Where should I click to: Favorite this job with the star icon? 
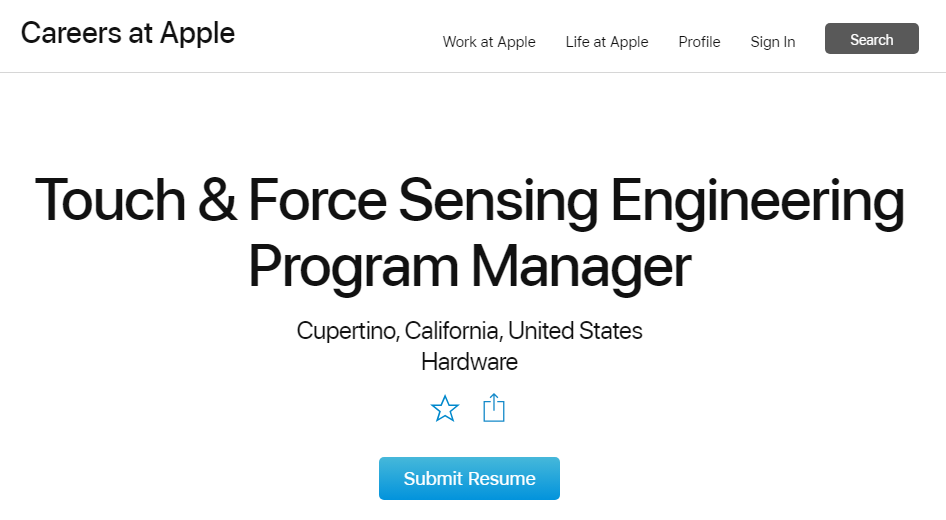(445, 408)
